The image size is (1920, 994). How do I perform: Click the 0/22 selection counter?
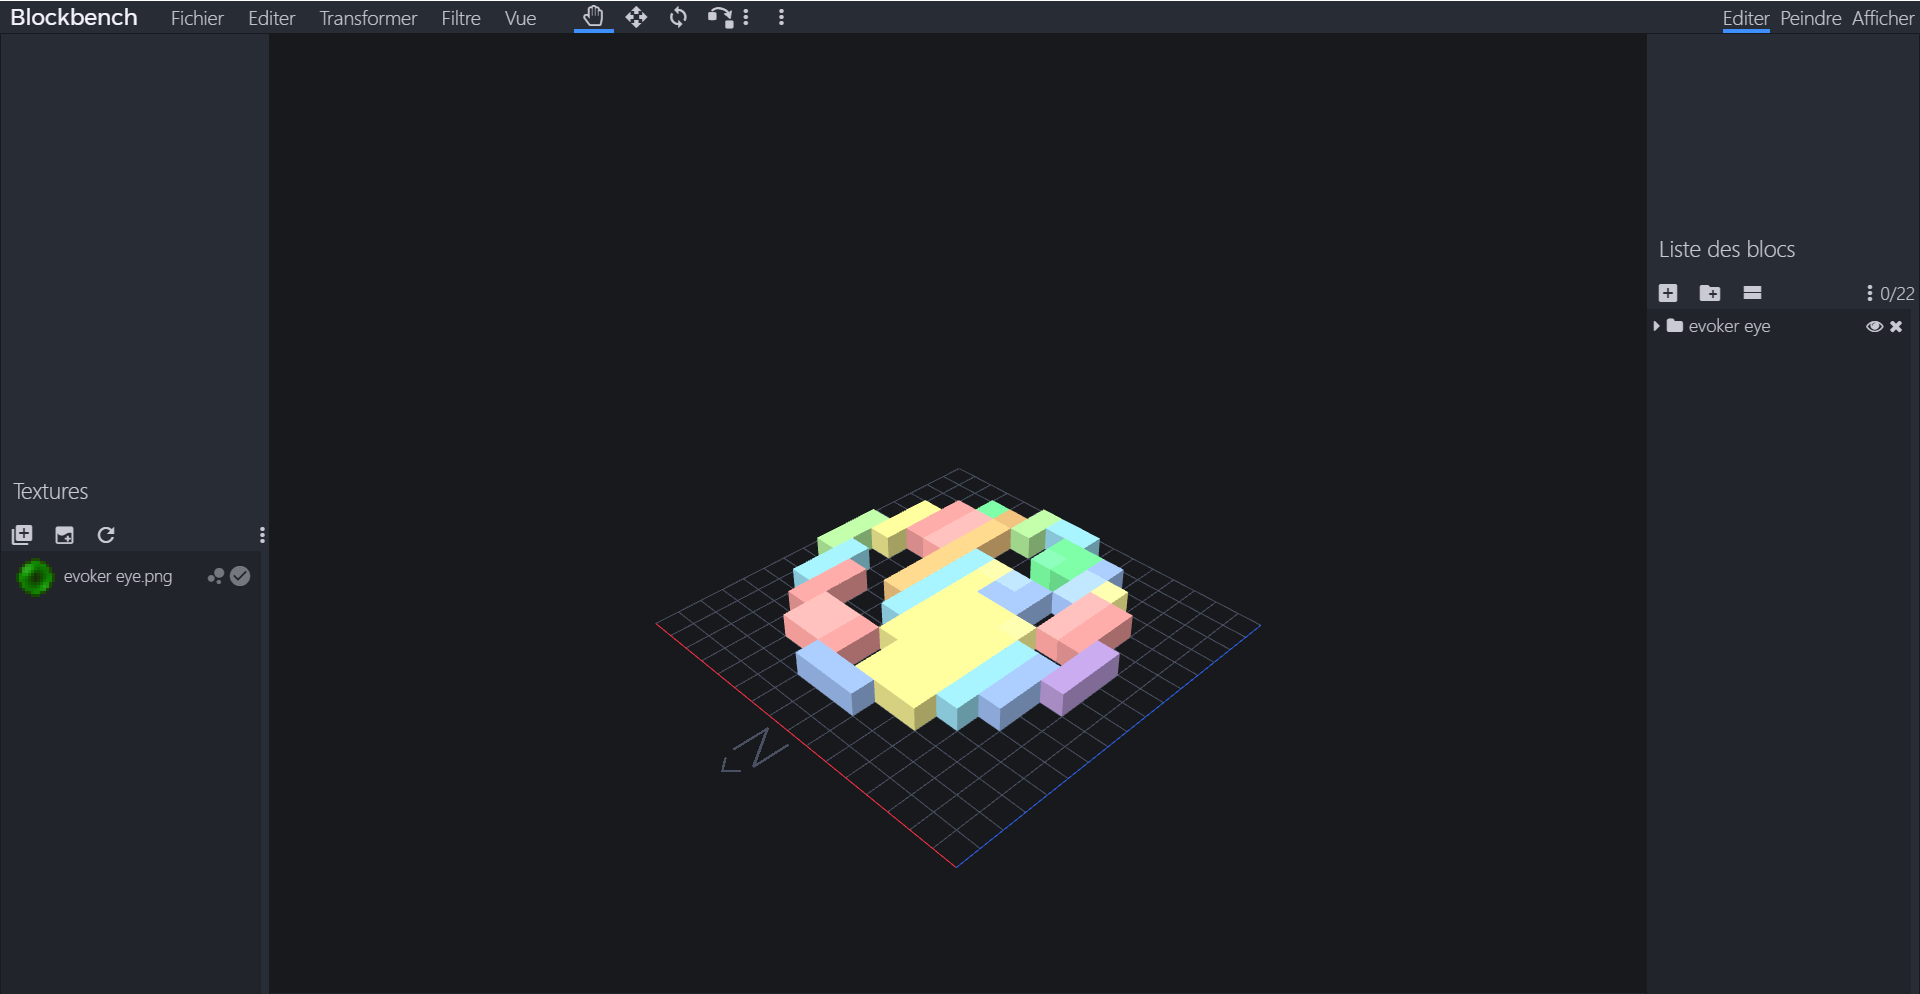(x=1897, y=294)
